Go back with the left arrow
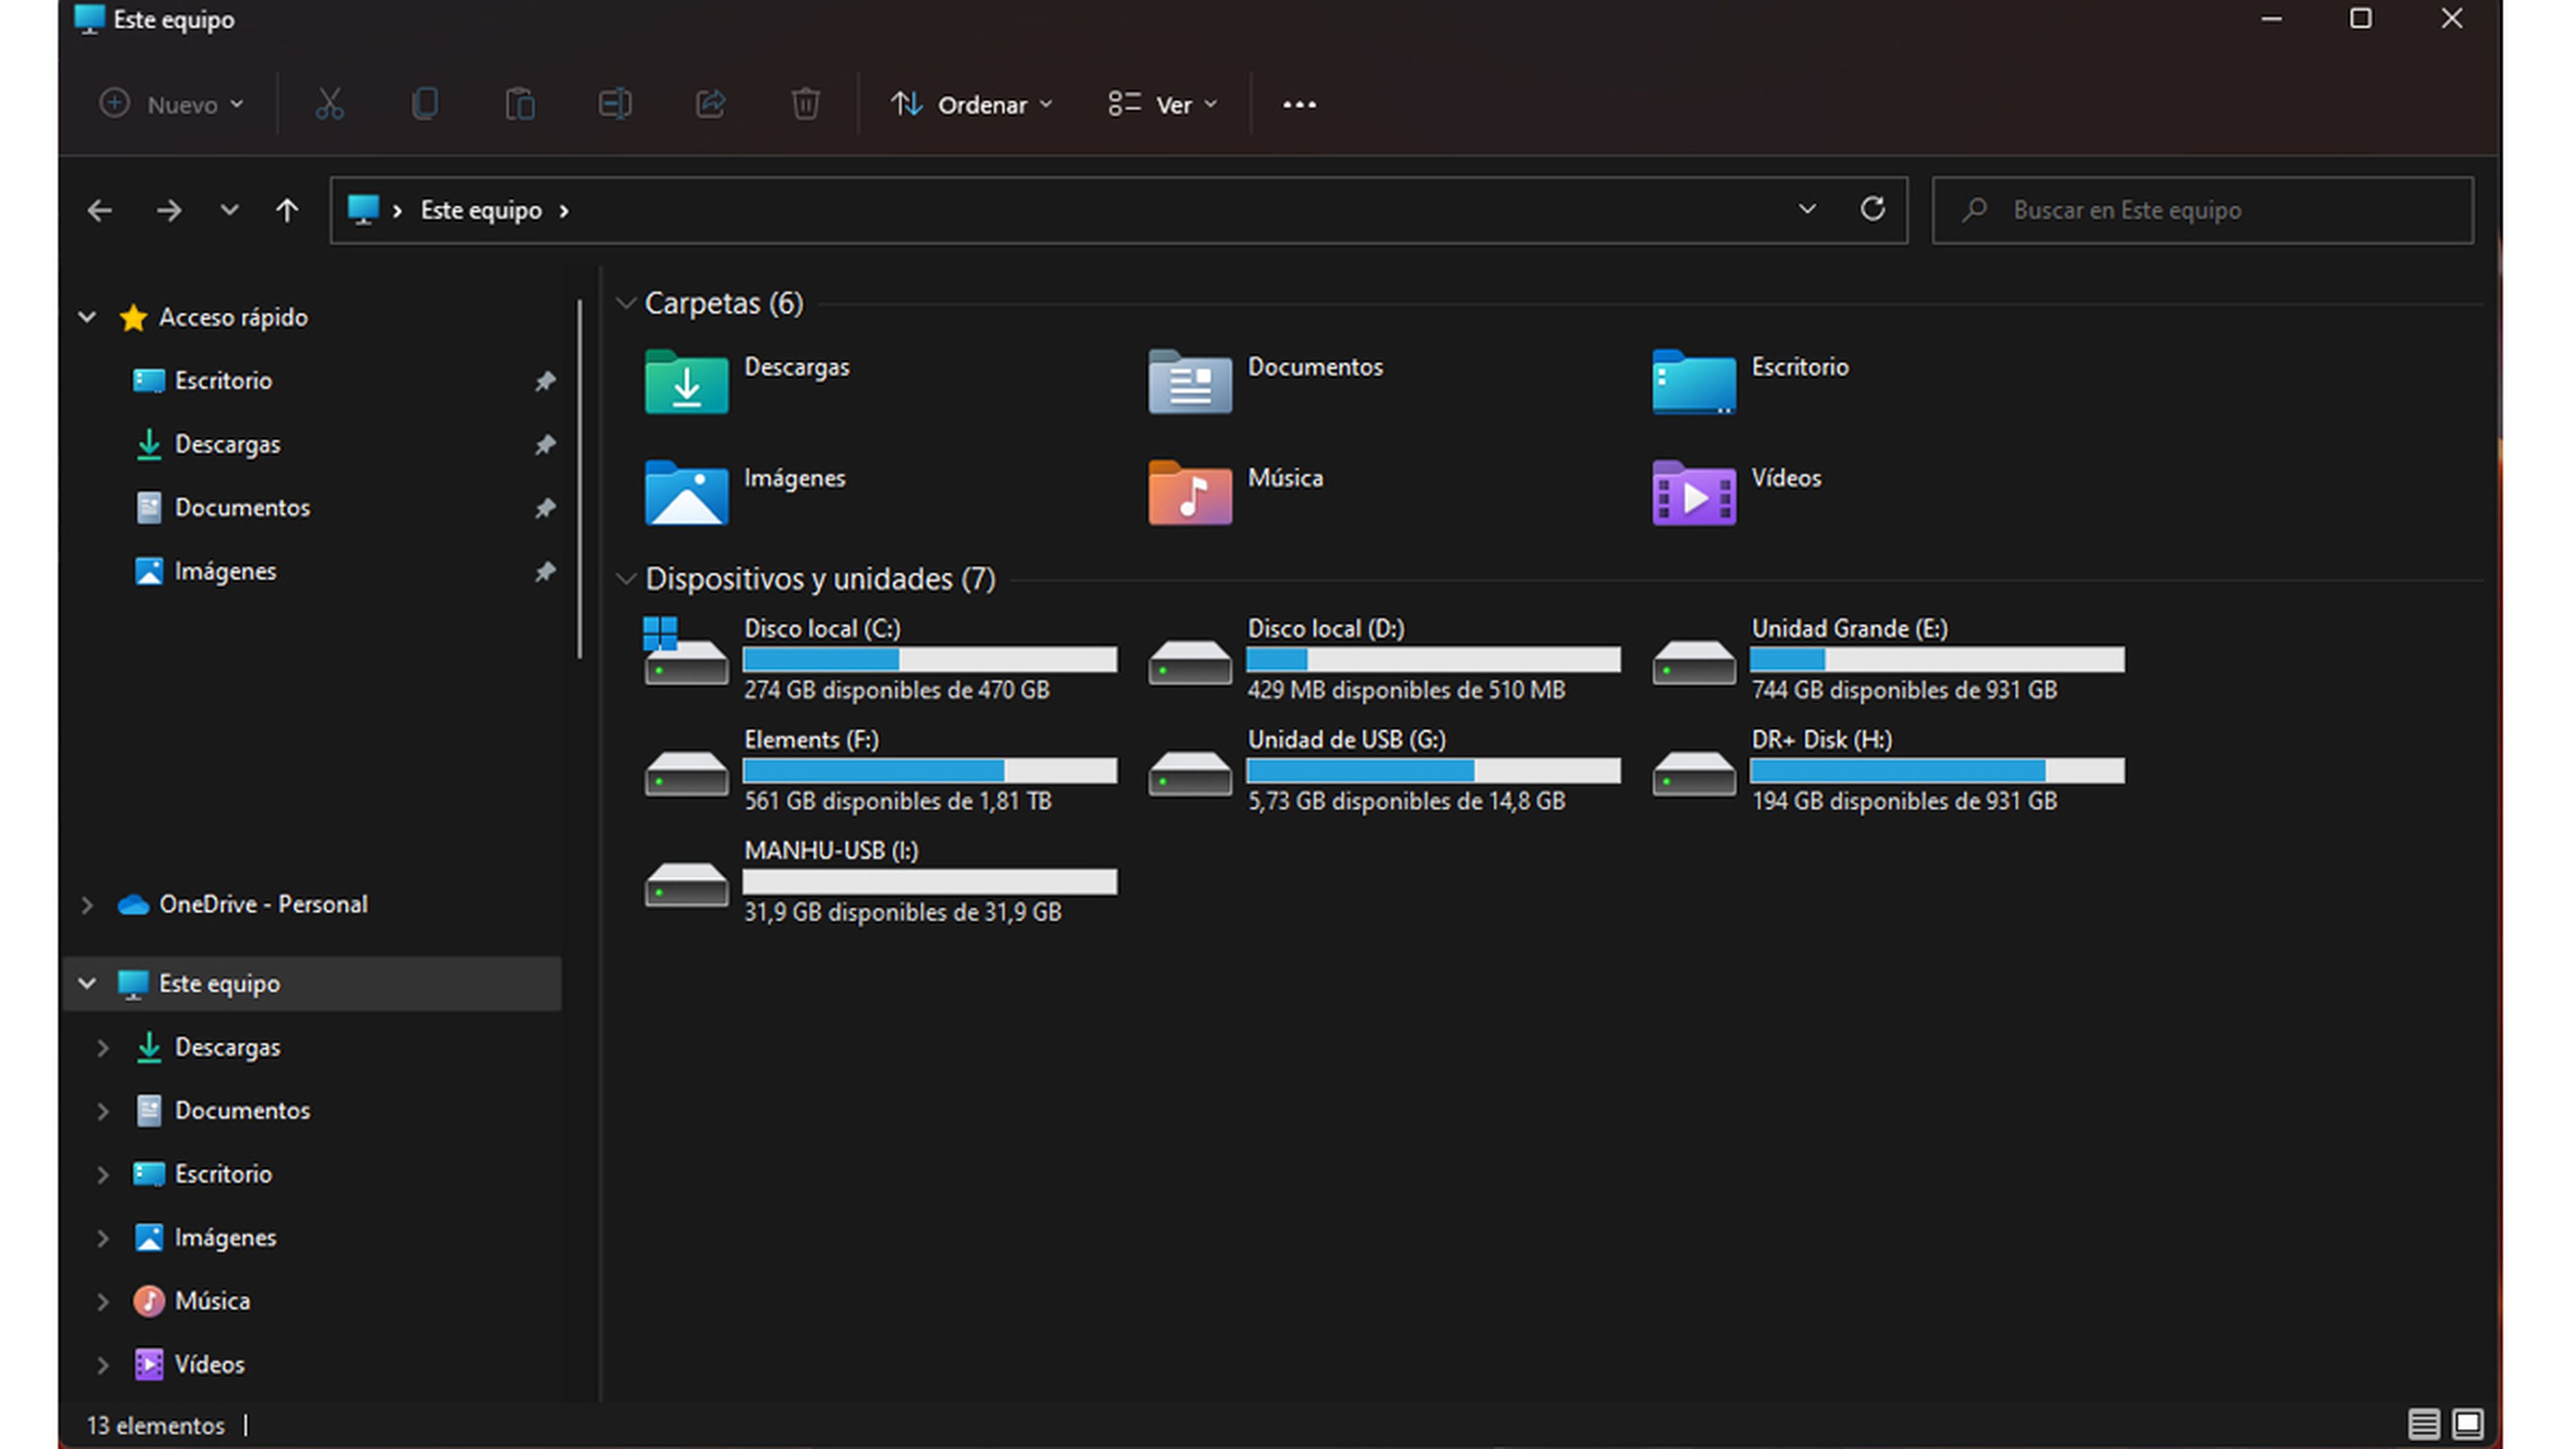The image size is (2576, 1449). (99, 210)
